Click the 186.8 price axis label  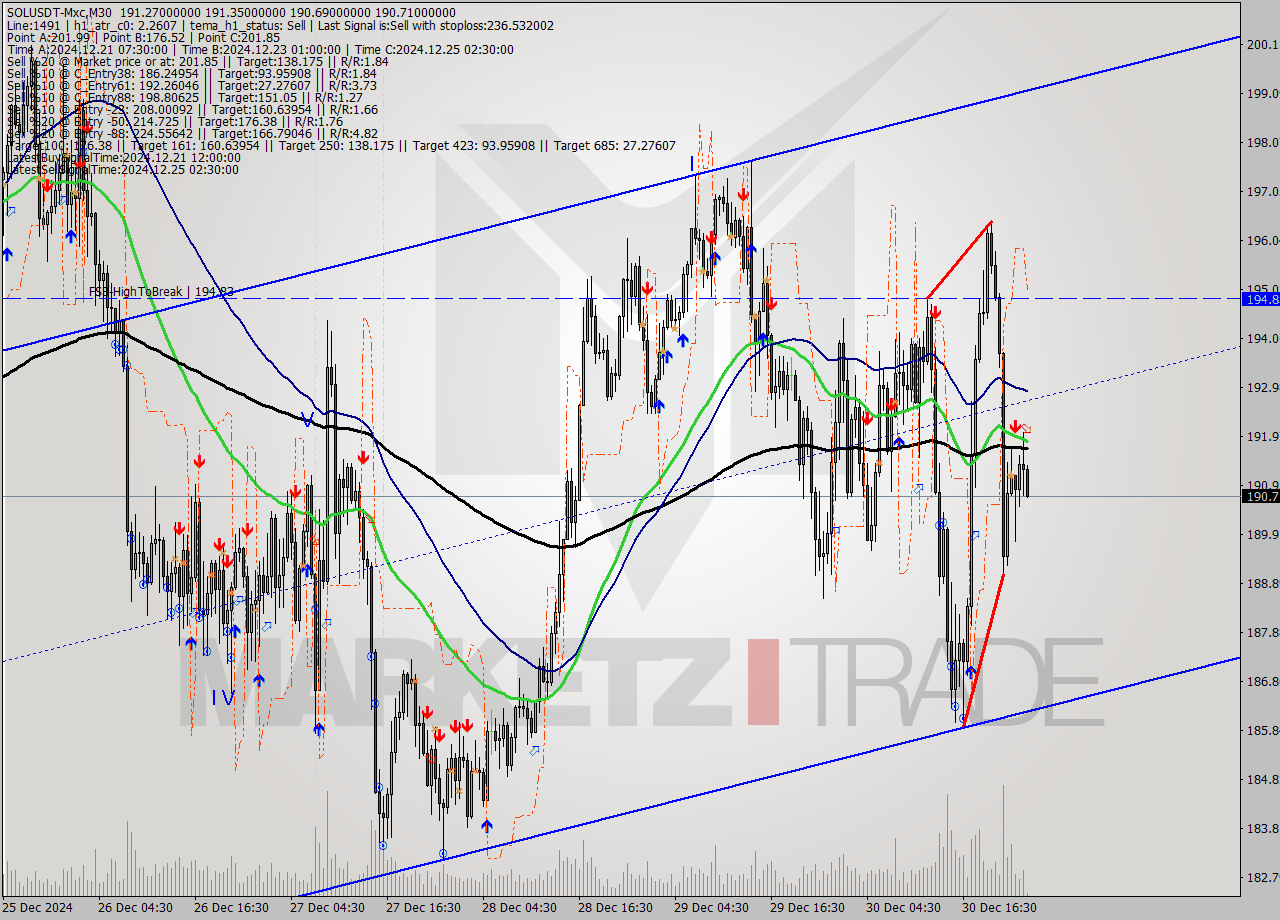[1262, 681]
